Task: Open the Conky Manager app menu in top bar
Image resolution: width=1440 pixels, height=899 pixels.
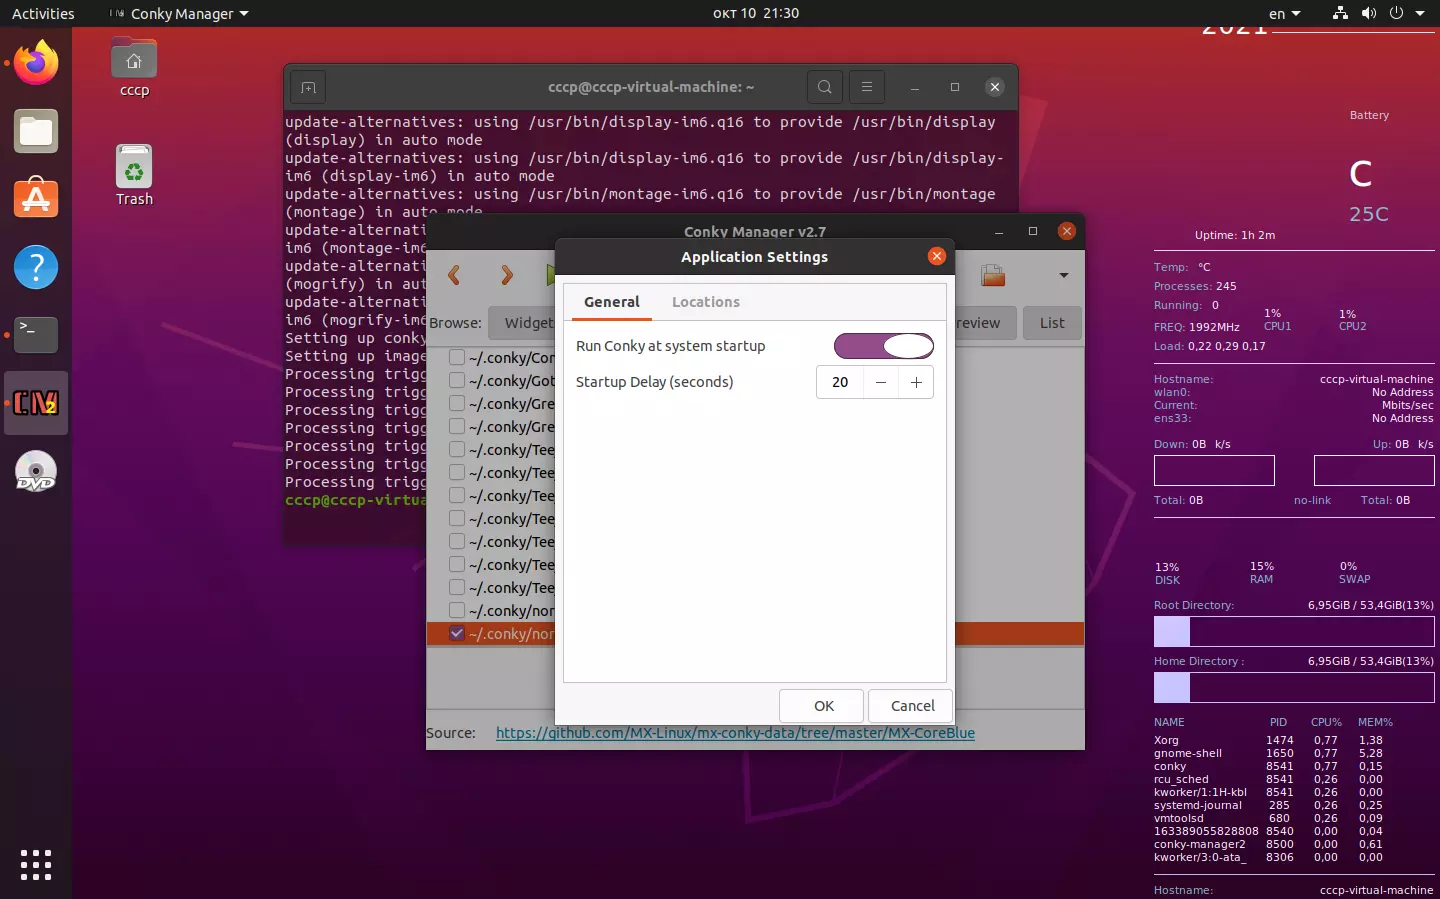Action: click(180, 14)
